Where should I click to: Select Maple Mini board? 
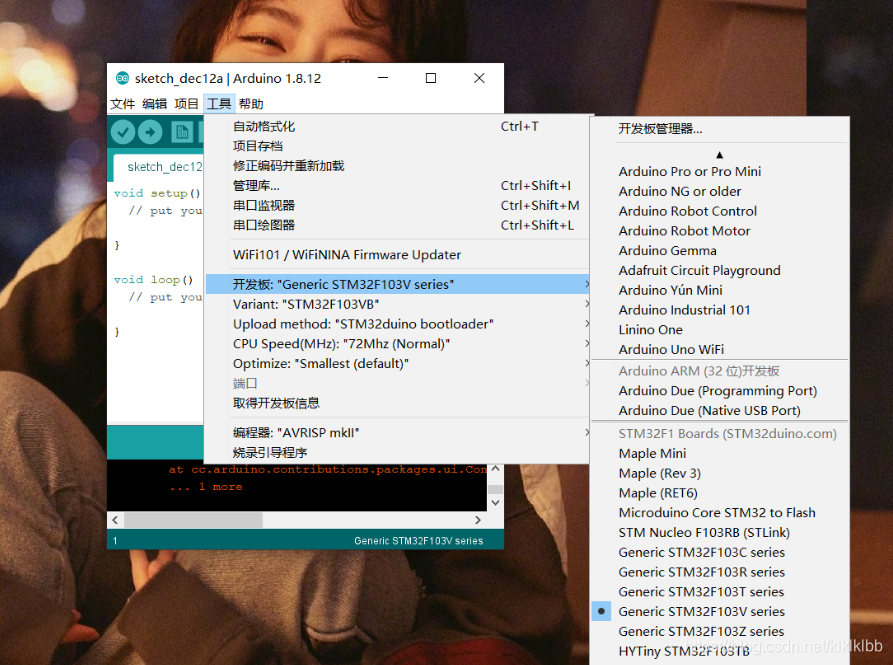coord(720,454)
